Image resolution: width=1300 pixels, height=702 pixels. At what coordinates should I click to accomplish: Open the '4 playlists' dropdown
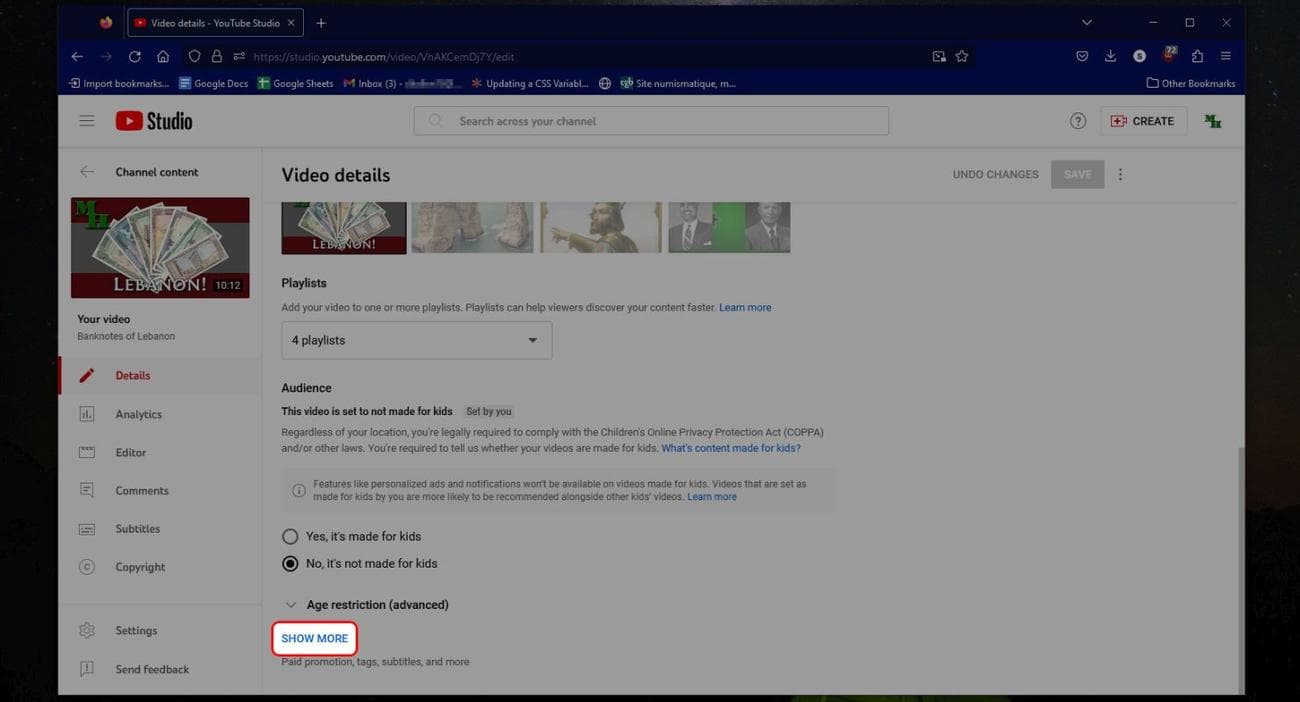(x=416, y=340)
